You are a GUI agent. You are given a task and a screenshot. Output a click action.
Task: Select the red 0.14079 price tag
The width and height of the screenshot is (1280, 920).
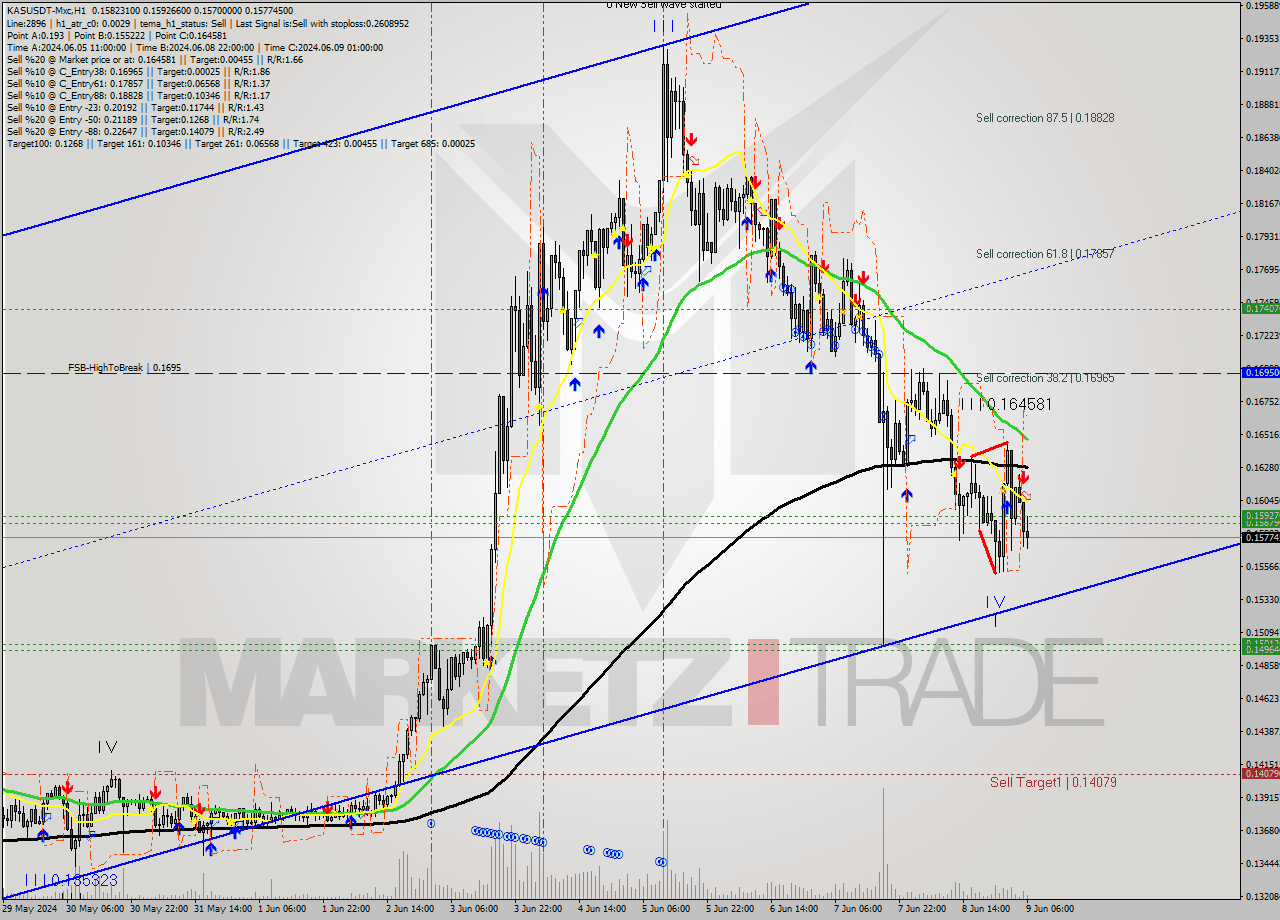click(x=1260, y=773)
